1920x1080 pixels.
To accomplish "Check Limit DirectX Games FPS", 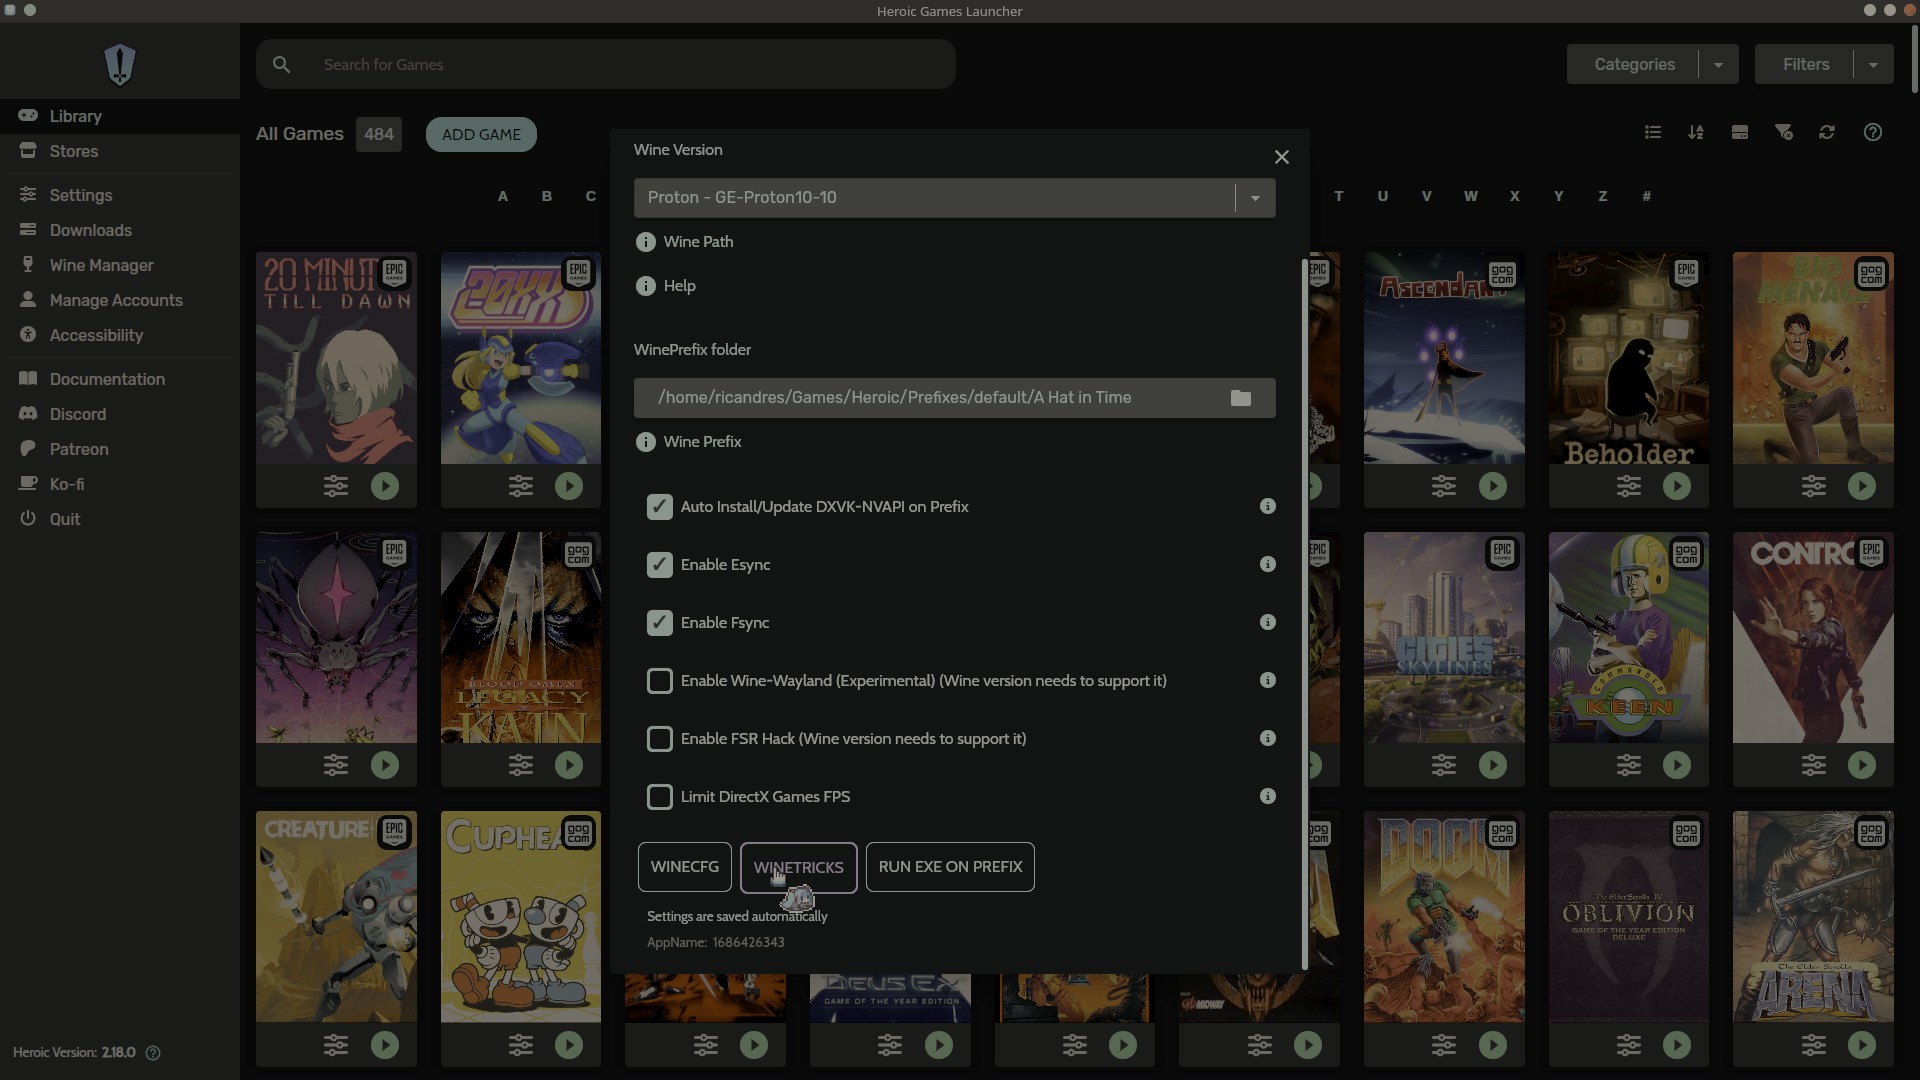I will [659, 797].
